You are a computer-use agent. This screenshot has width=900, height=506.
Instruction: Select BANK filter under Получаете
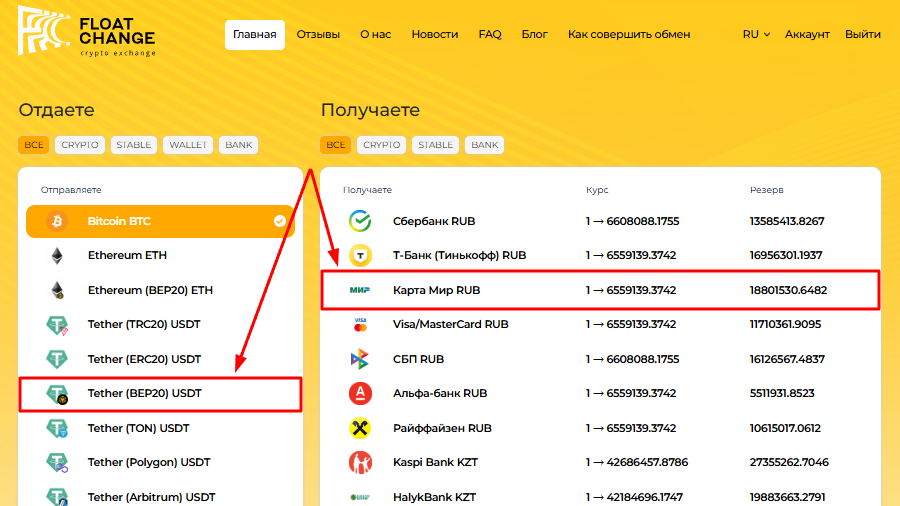click(x=485, y=145)
